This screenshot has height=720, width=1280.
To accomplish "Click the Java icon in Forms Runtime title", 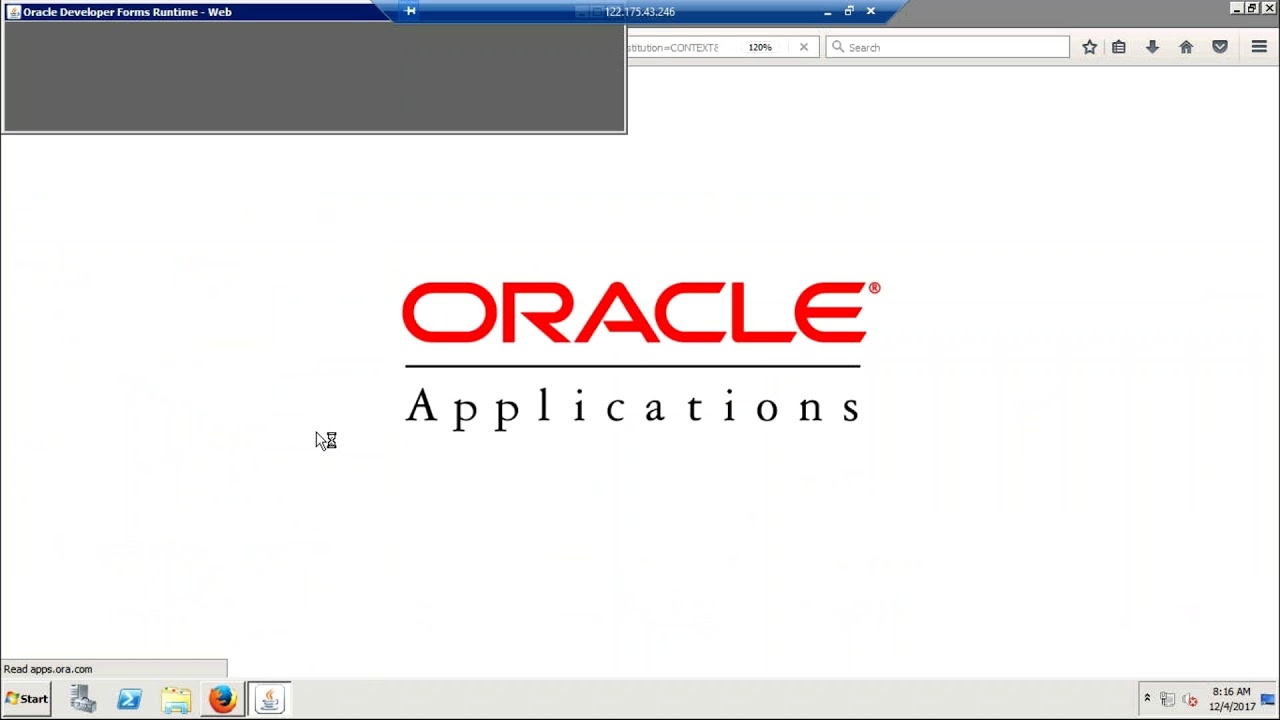I will pyautogui.click(x=14, y=12).
